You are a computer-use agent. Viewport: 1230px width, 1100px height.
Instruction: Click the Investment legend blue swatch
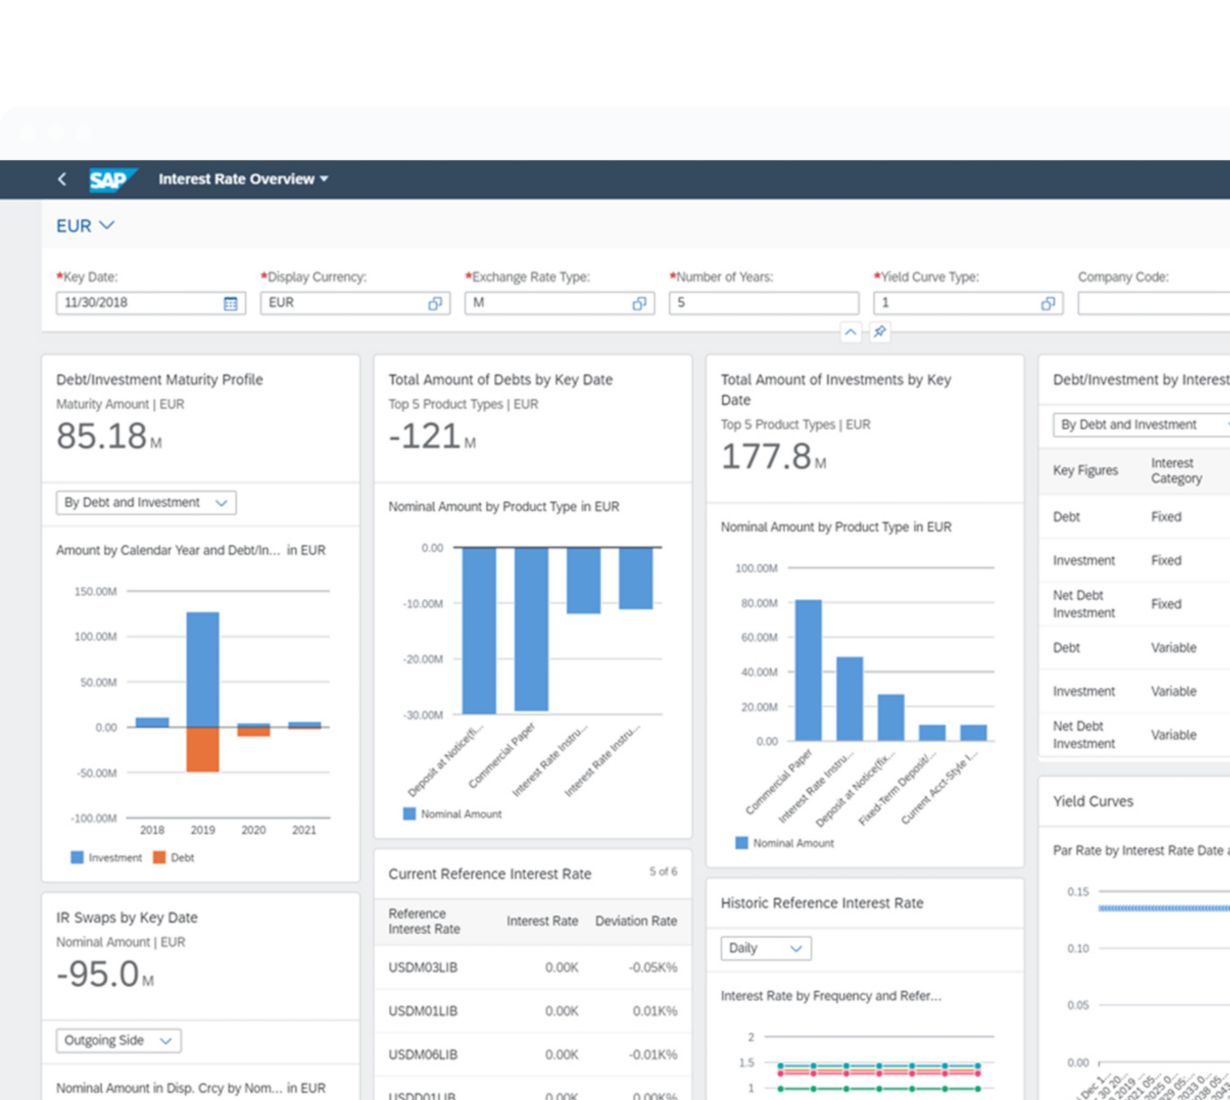click(x=77, y=858)
